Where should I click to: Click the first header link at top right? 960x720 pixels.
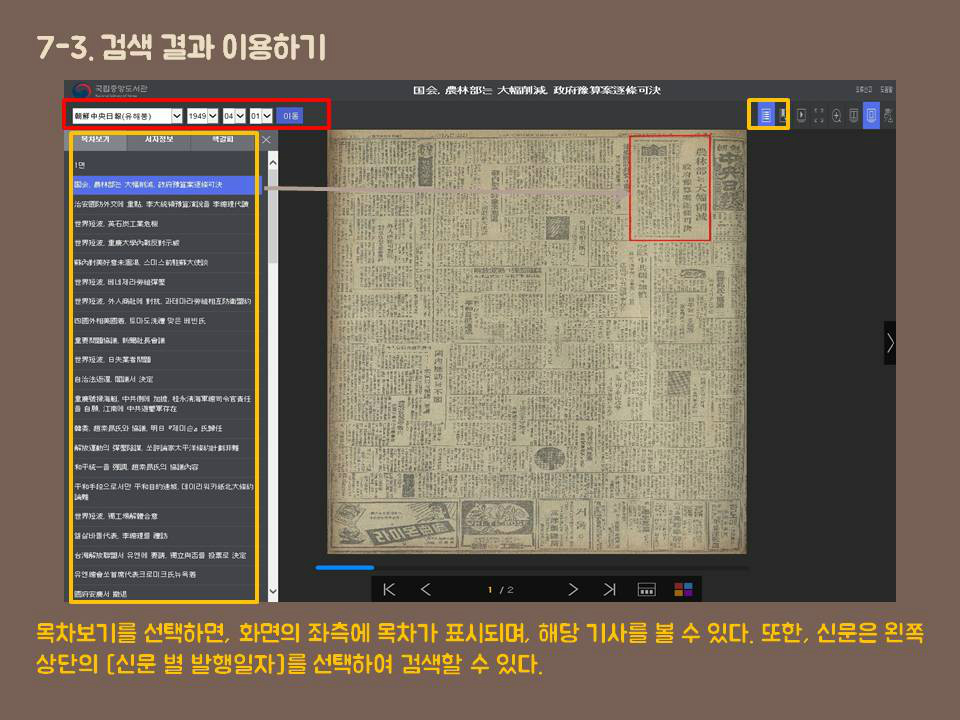(864, 90)
